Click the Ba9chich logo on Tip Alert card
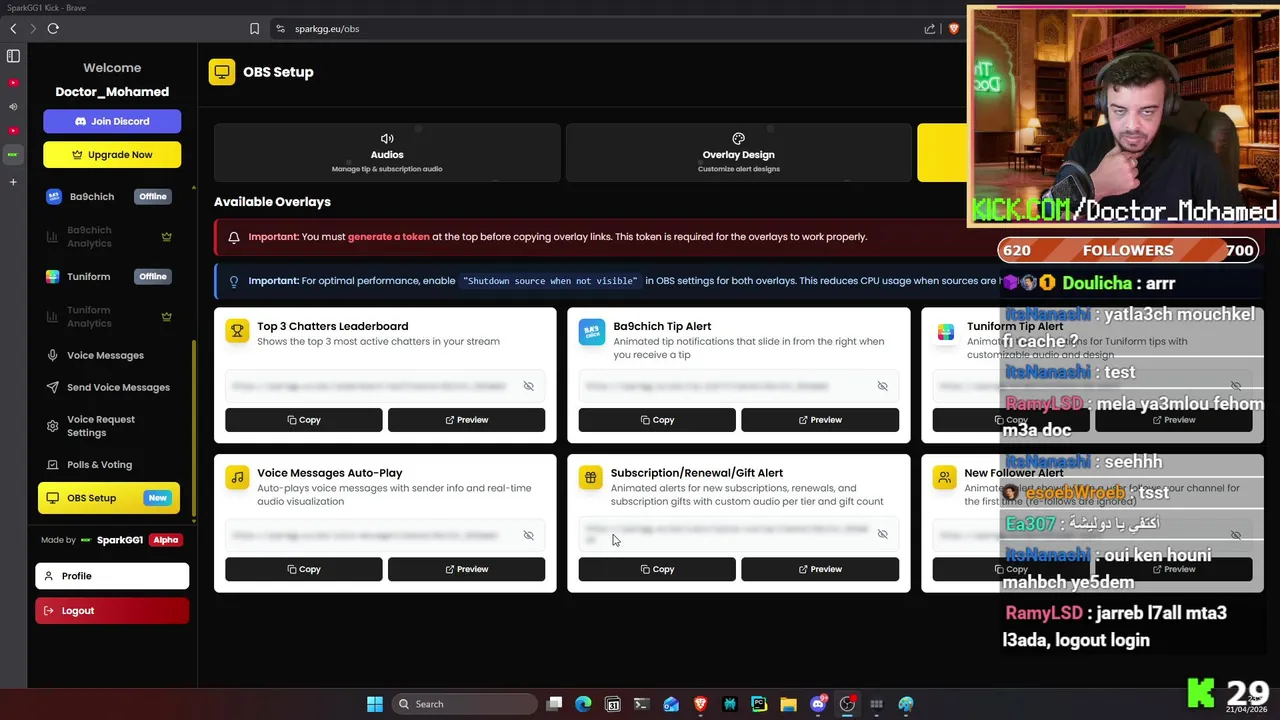The height and width of the screenshot is (720, 1280). [x=592, y=331]
